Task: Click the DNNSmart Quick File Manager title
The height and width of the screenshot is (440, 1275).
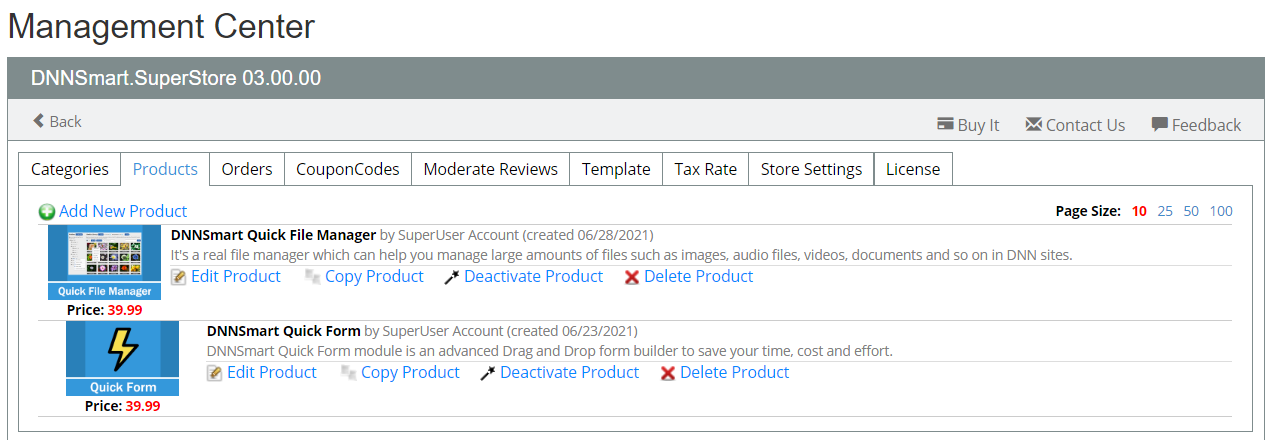Action: tap(274, 235)
